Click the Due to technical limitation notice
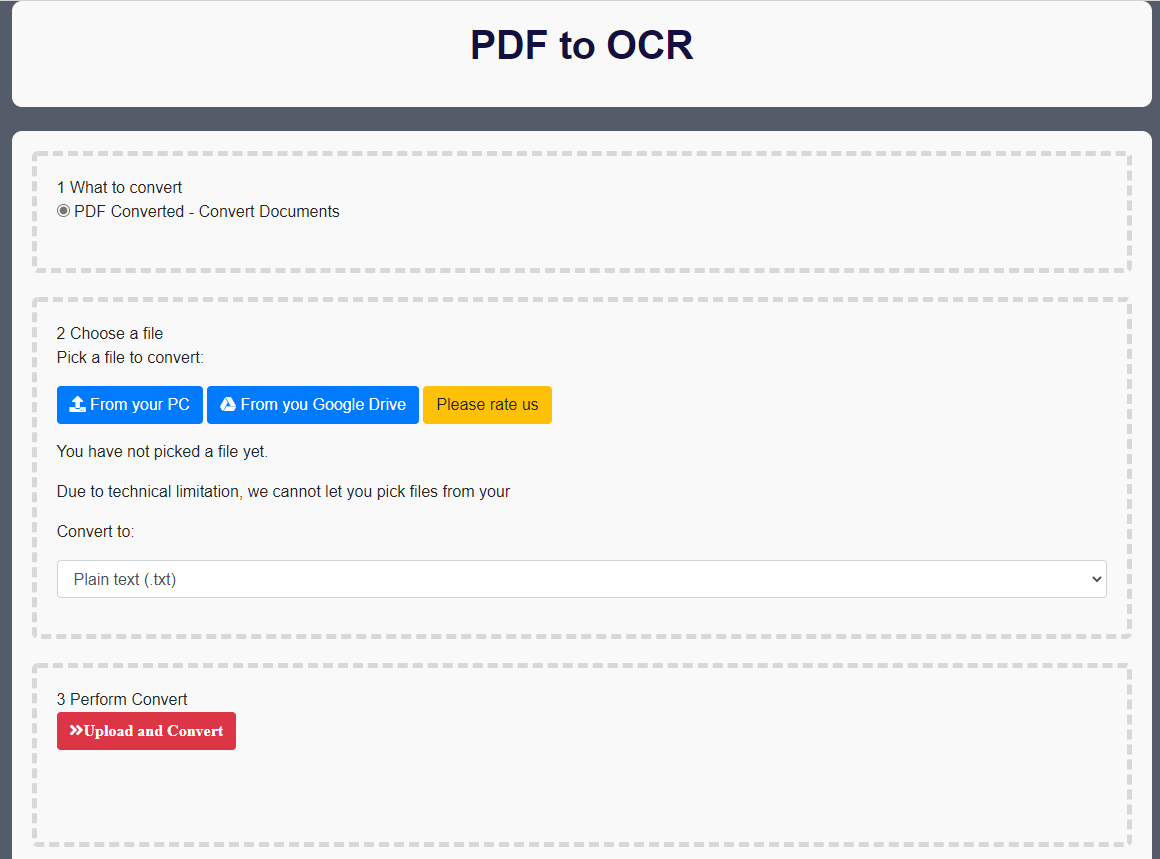Image resolution: width=1160 pixels, height=859 pixels. pyautogui.click(x=283, y=491)
